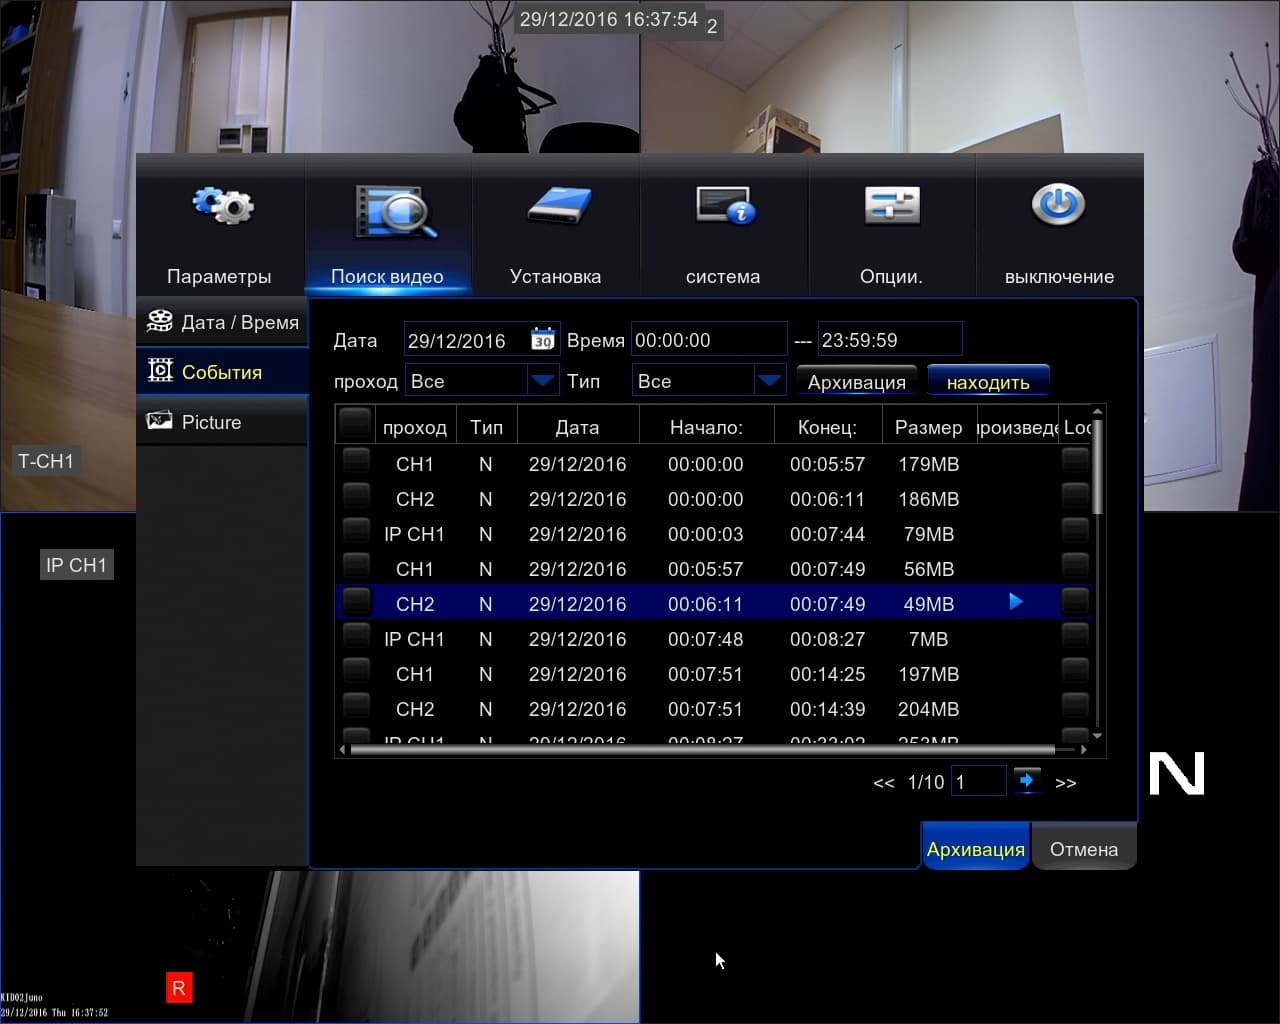Toggle the Lock box on the 7MB row
This screenshot has height=1024, width=1280.
[1075, 636]
